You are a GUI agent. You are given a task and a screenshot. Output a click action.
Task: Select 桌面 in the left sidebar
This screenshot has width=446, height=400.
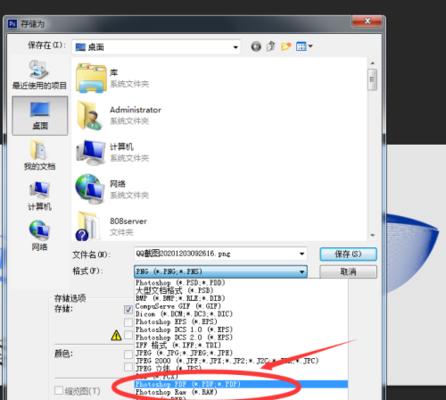tap(40, 116)
